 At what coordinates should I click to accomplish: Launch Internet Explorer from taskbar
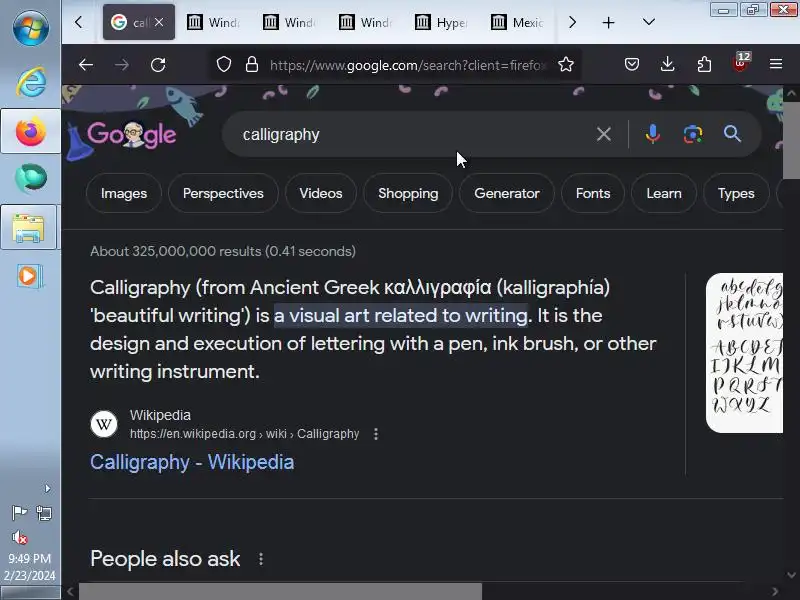(x=31, y=82)
